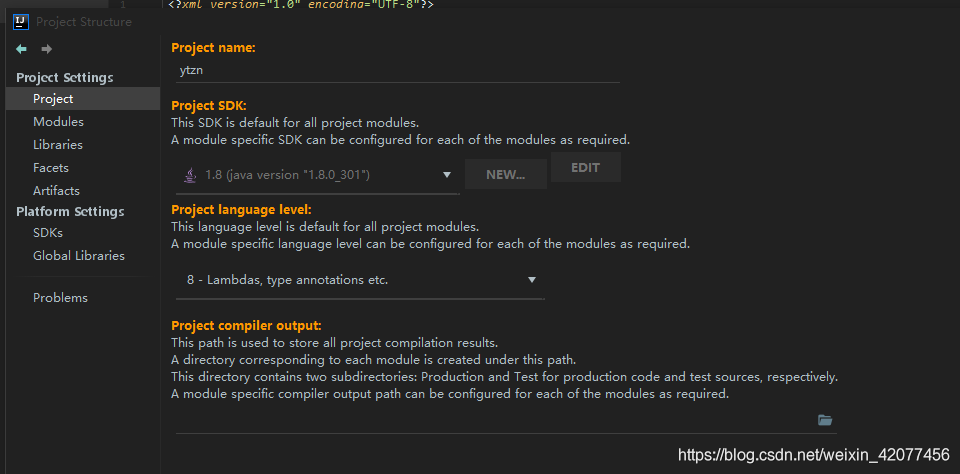Click the 'Project compiler output:' label

pos(246,326)
